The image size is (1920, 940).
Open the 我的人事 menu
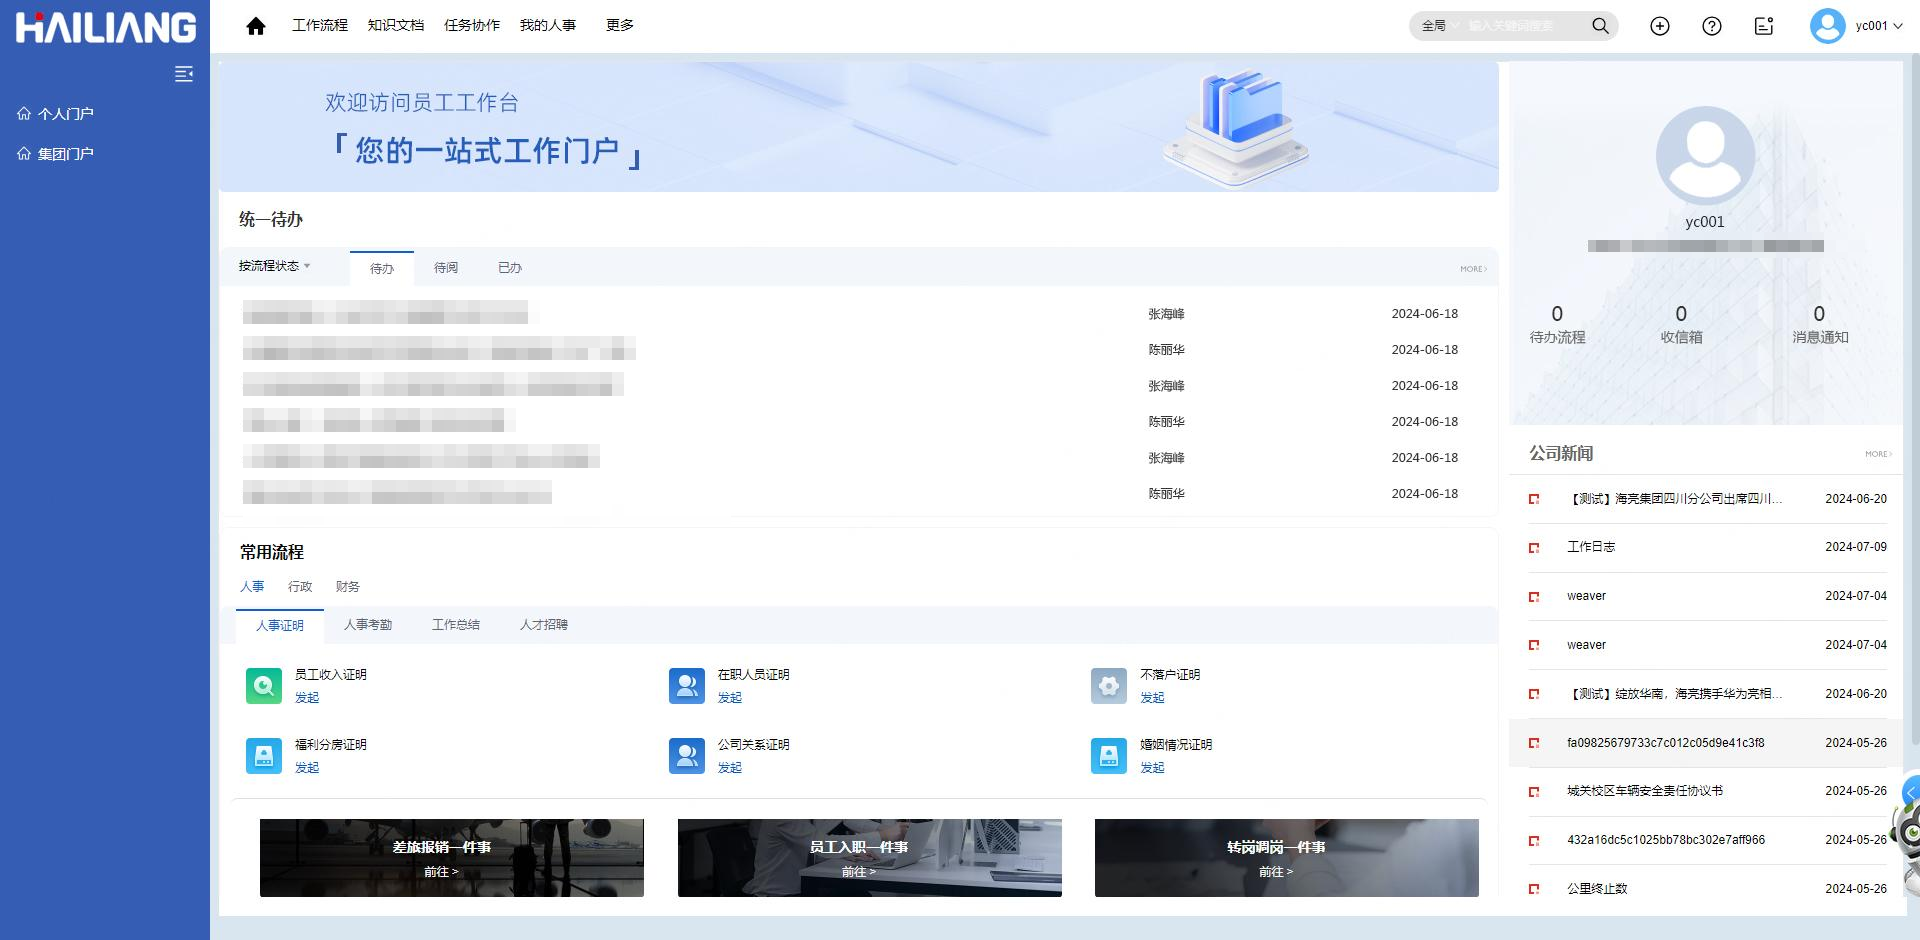(x=548, y=25)
